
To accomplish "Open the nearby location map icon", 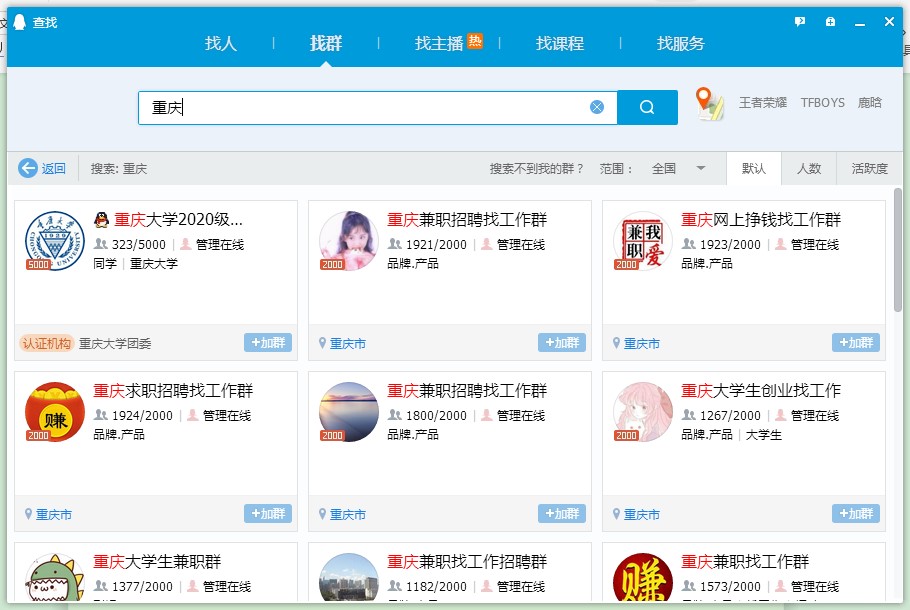I will click(710, 104).
